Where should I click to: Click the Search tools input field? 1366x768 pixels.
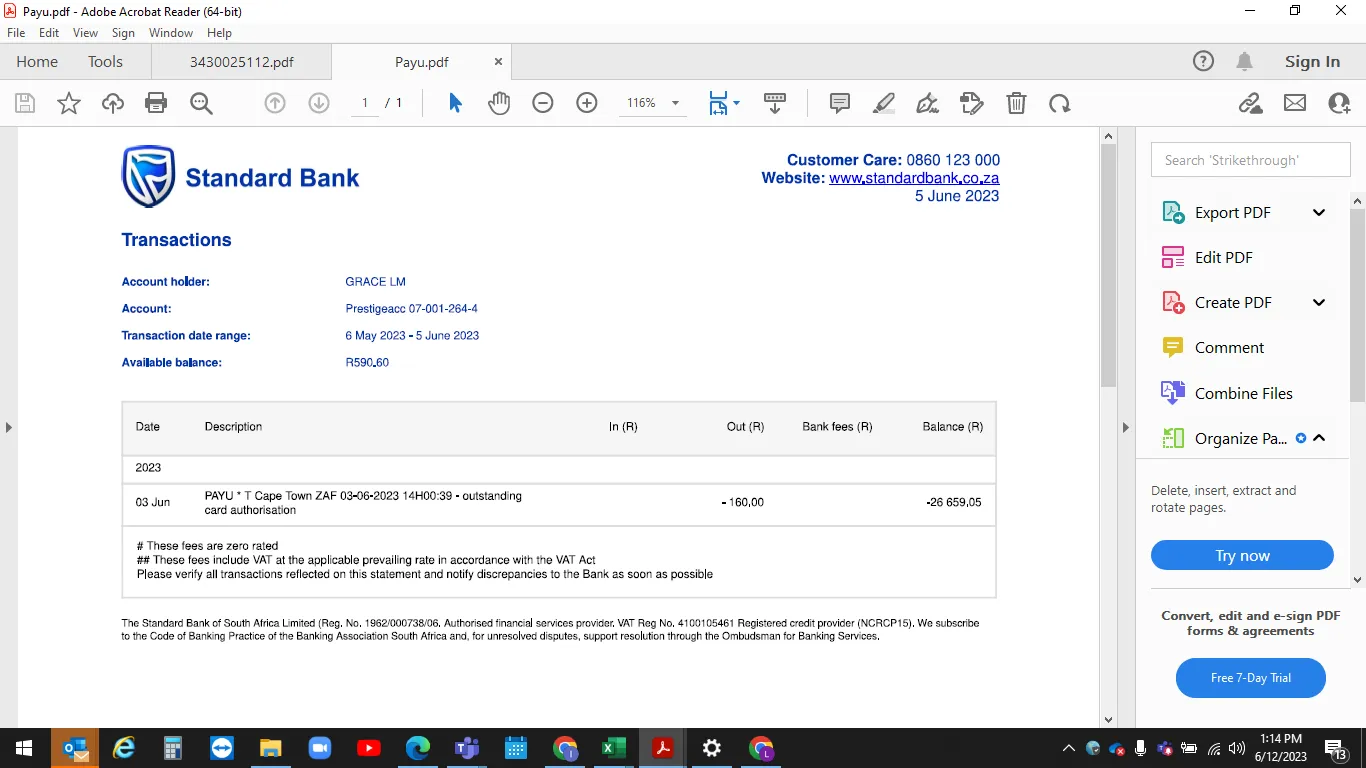pyautogui.click(x=1250, y=160)
